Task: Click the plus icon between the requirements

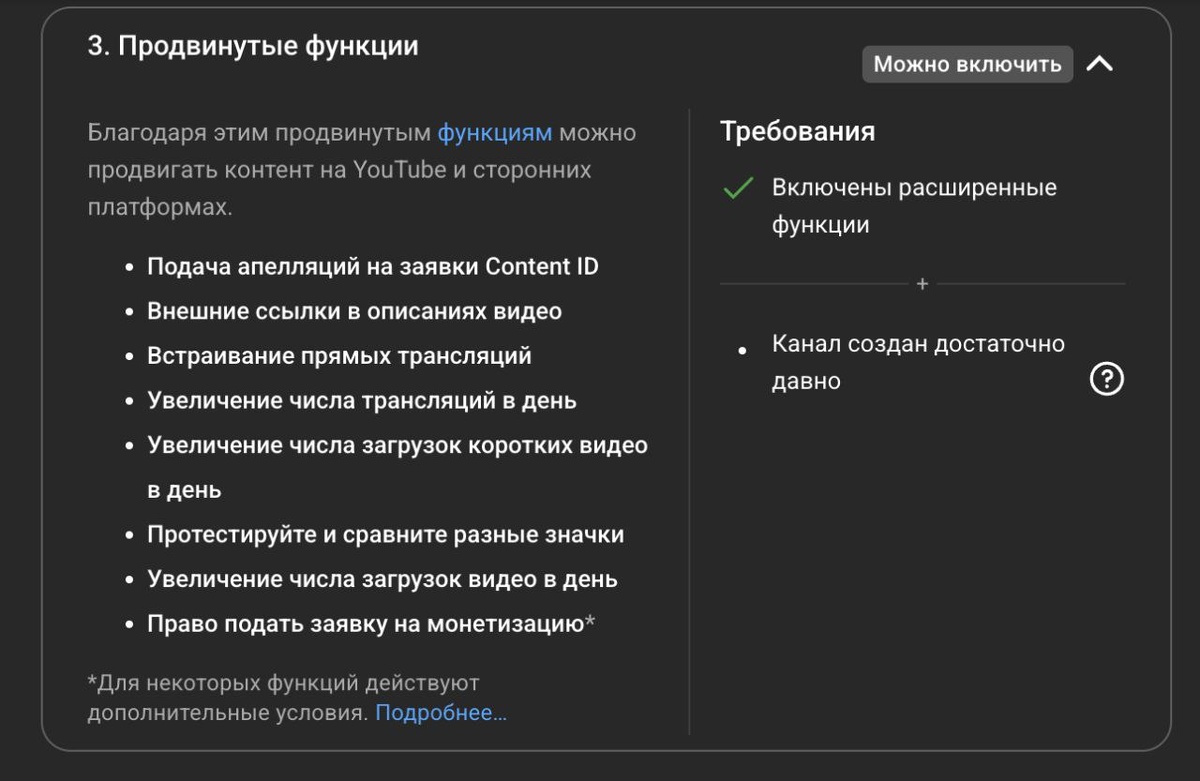Action: (x=920, y=283)
